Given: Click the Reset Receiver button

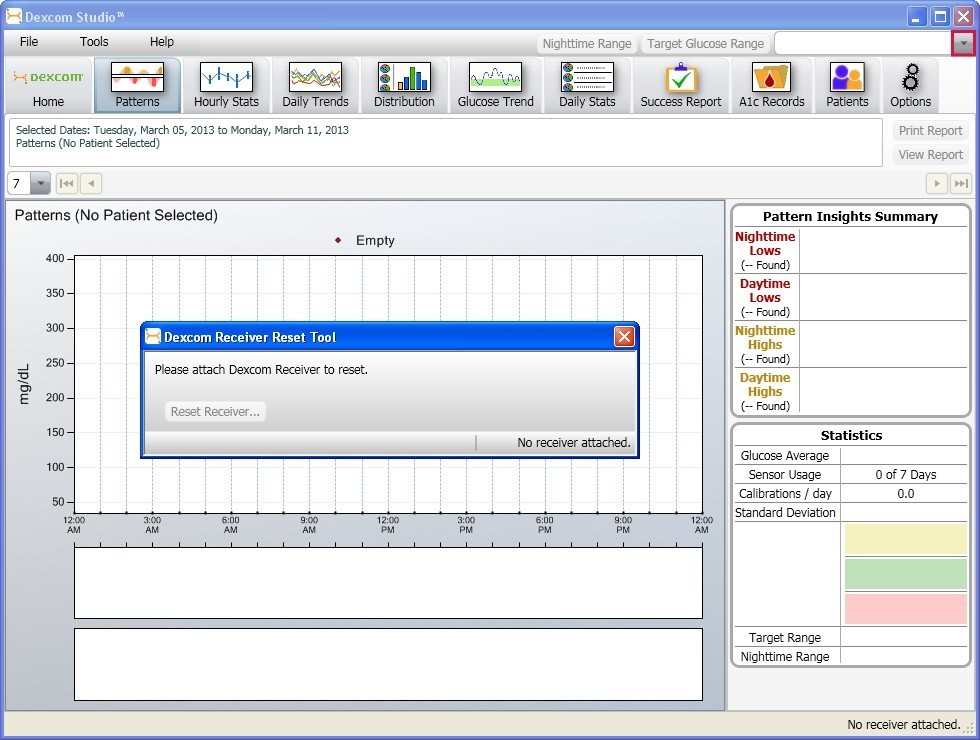Looking at the screenshot, I should point(214,411).
